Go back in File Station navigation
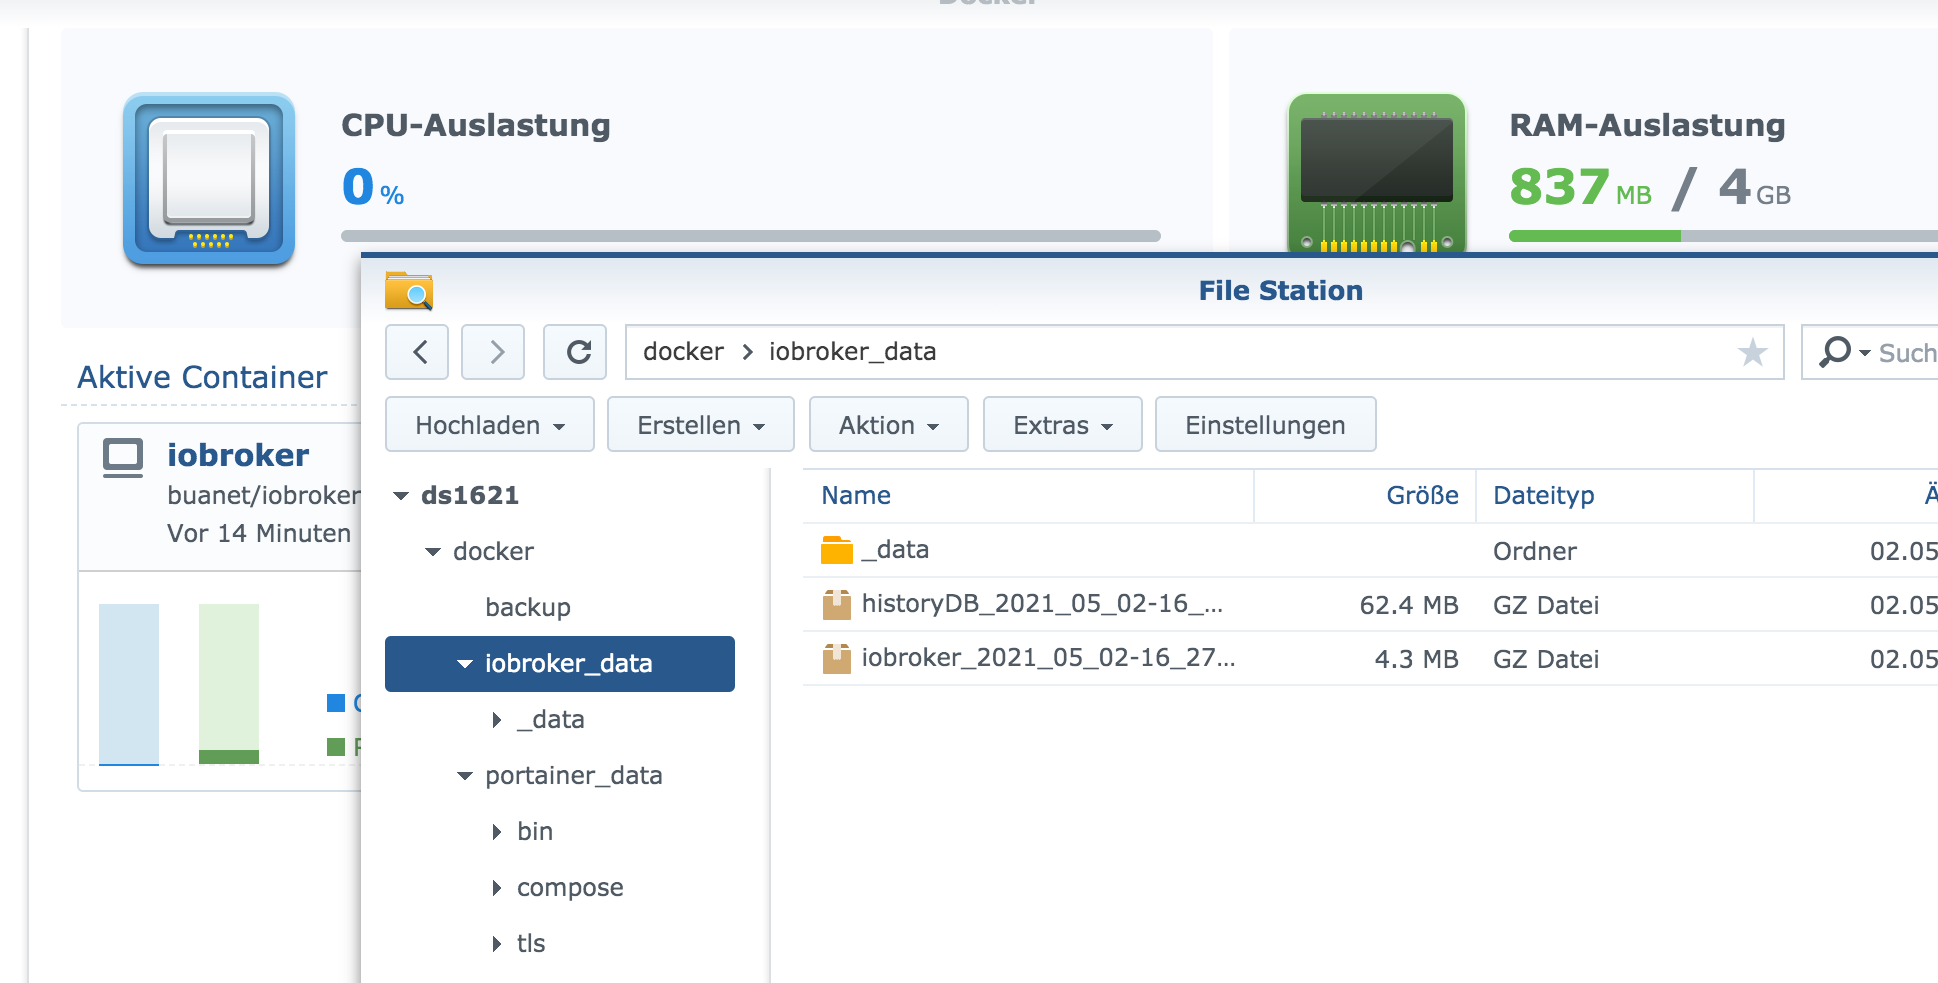The height and width of the screenshot is (983, 1938). [417, 352]
